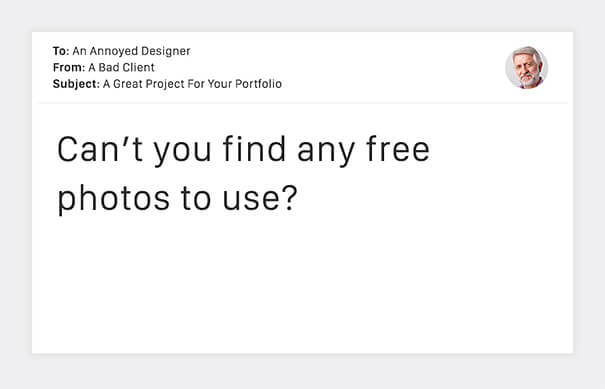
Task: Click the word "Portfolio" in the subject line
Action: (x=259, y=84)
